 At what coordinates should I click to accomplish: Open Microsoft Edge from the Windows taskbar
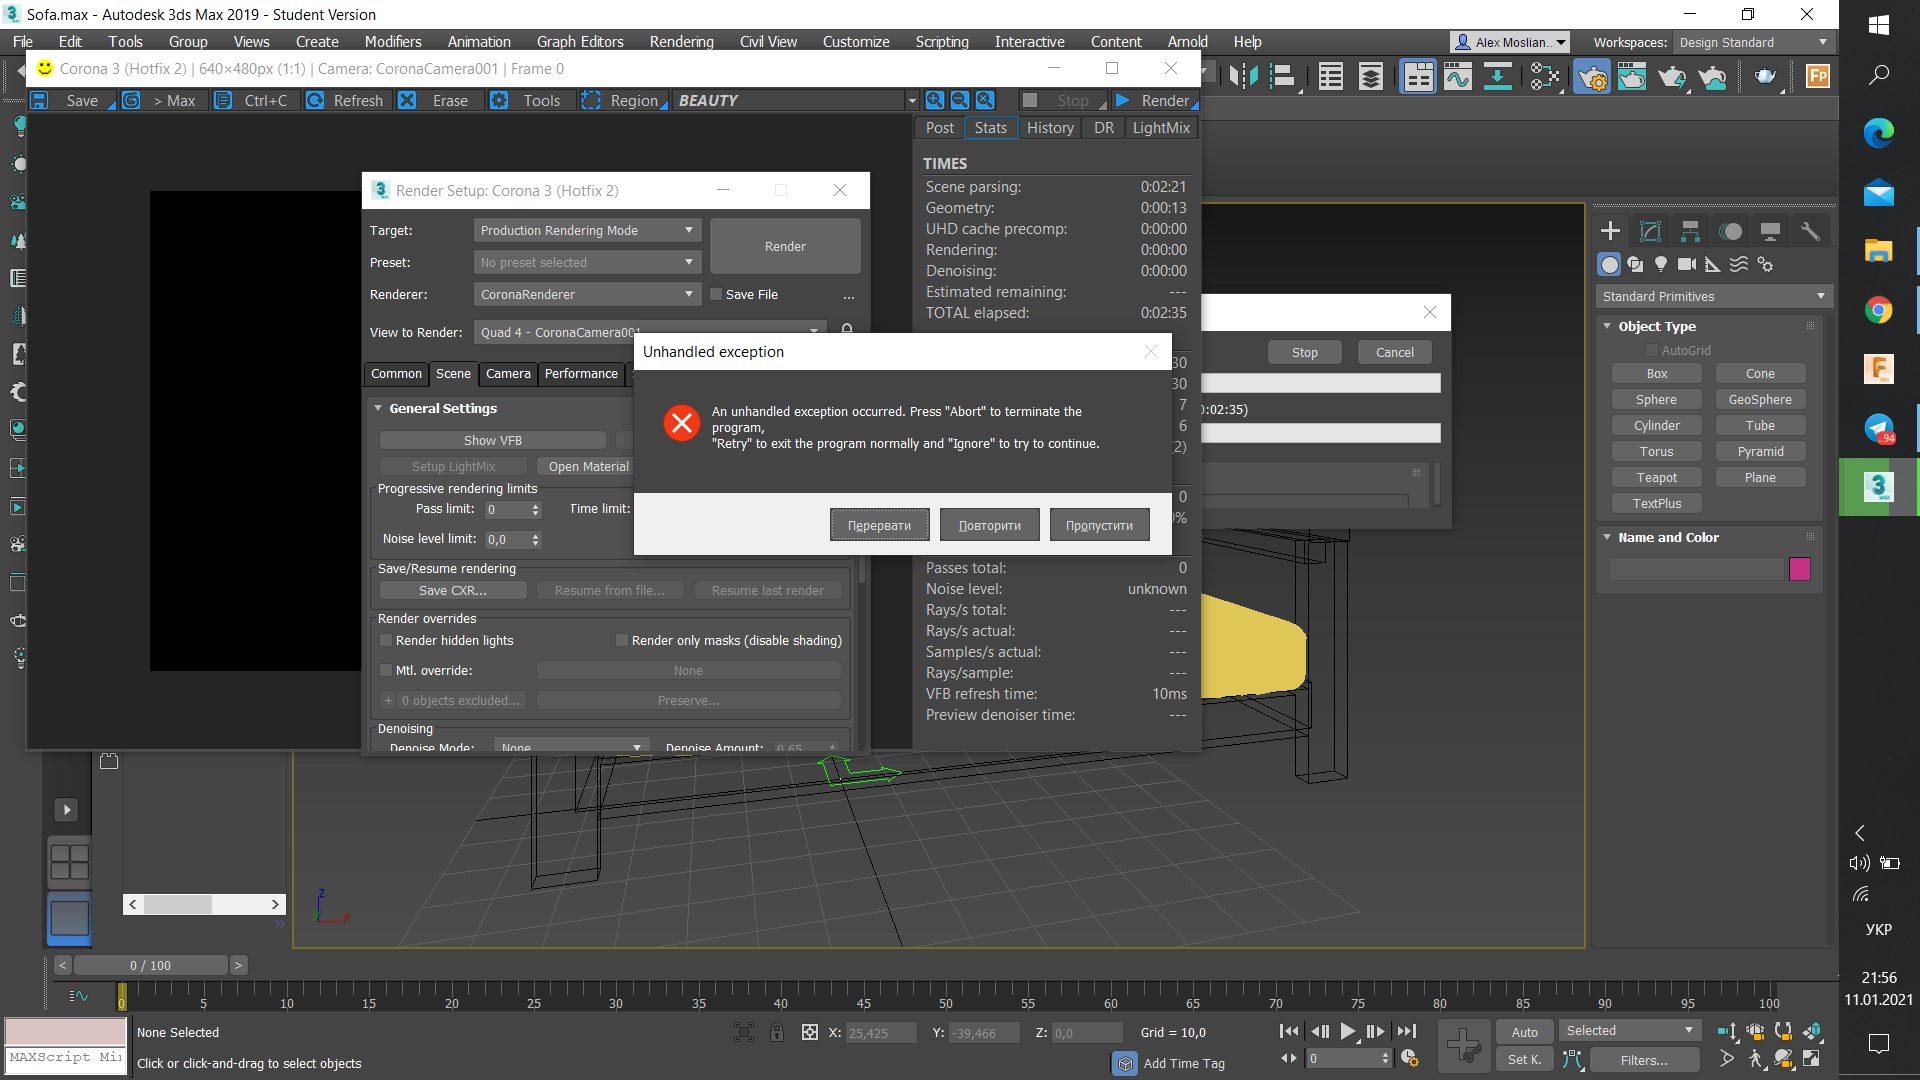point(1879,132)
